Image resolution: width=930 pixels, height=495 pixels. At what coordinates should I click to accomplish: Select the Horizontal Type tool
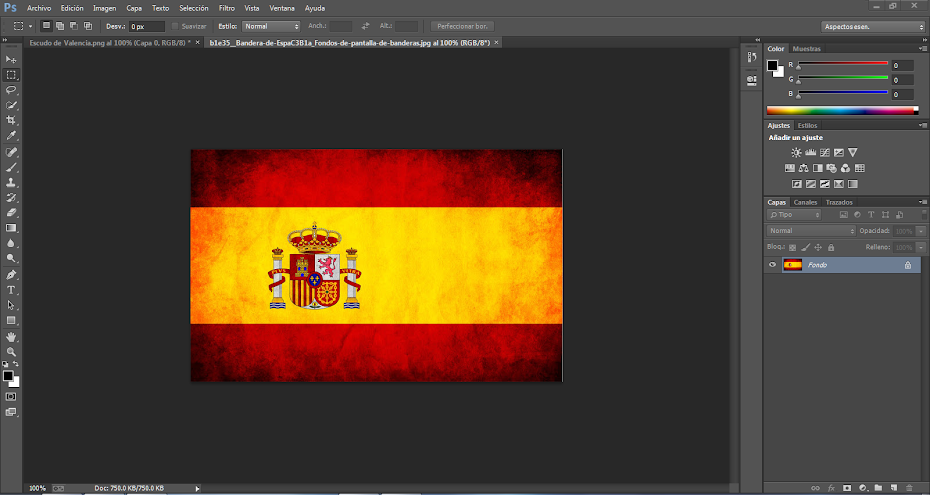tap(11, 290)
